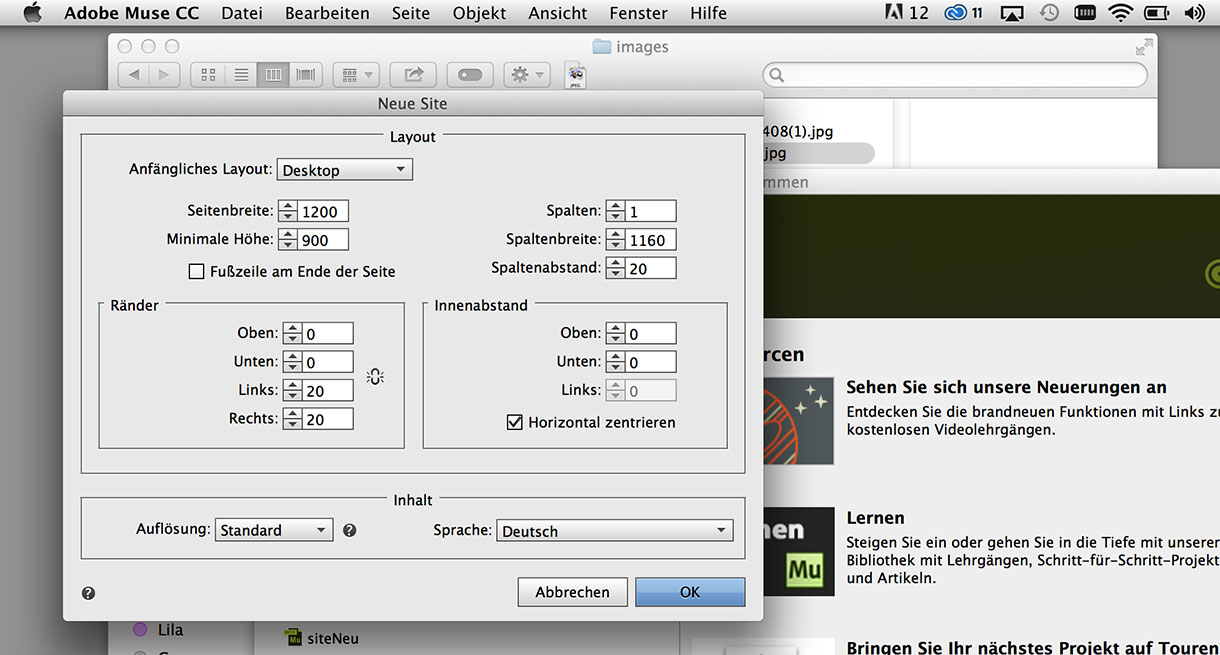Go forward in the Finder images window

pos(164,75)
